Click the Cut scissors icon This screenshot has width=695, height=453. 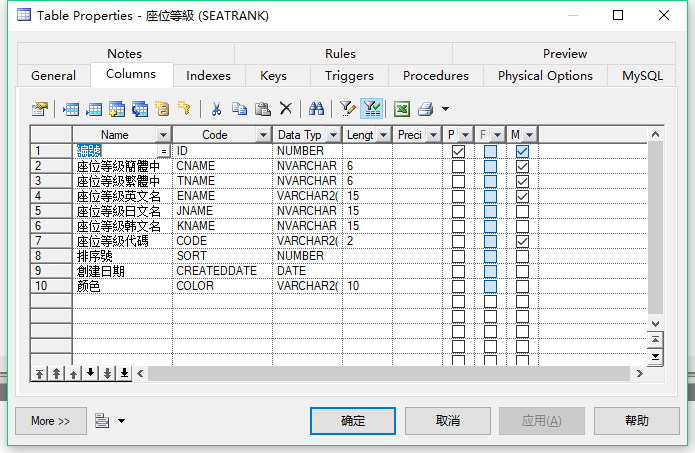pos(216,109)
